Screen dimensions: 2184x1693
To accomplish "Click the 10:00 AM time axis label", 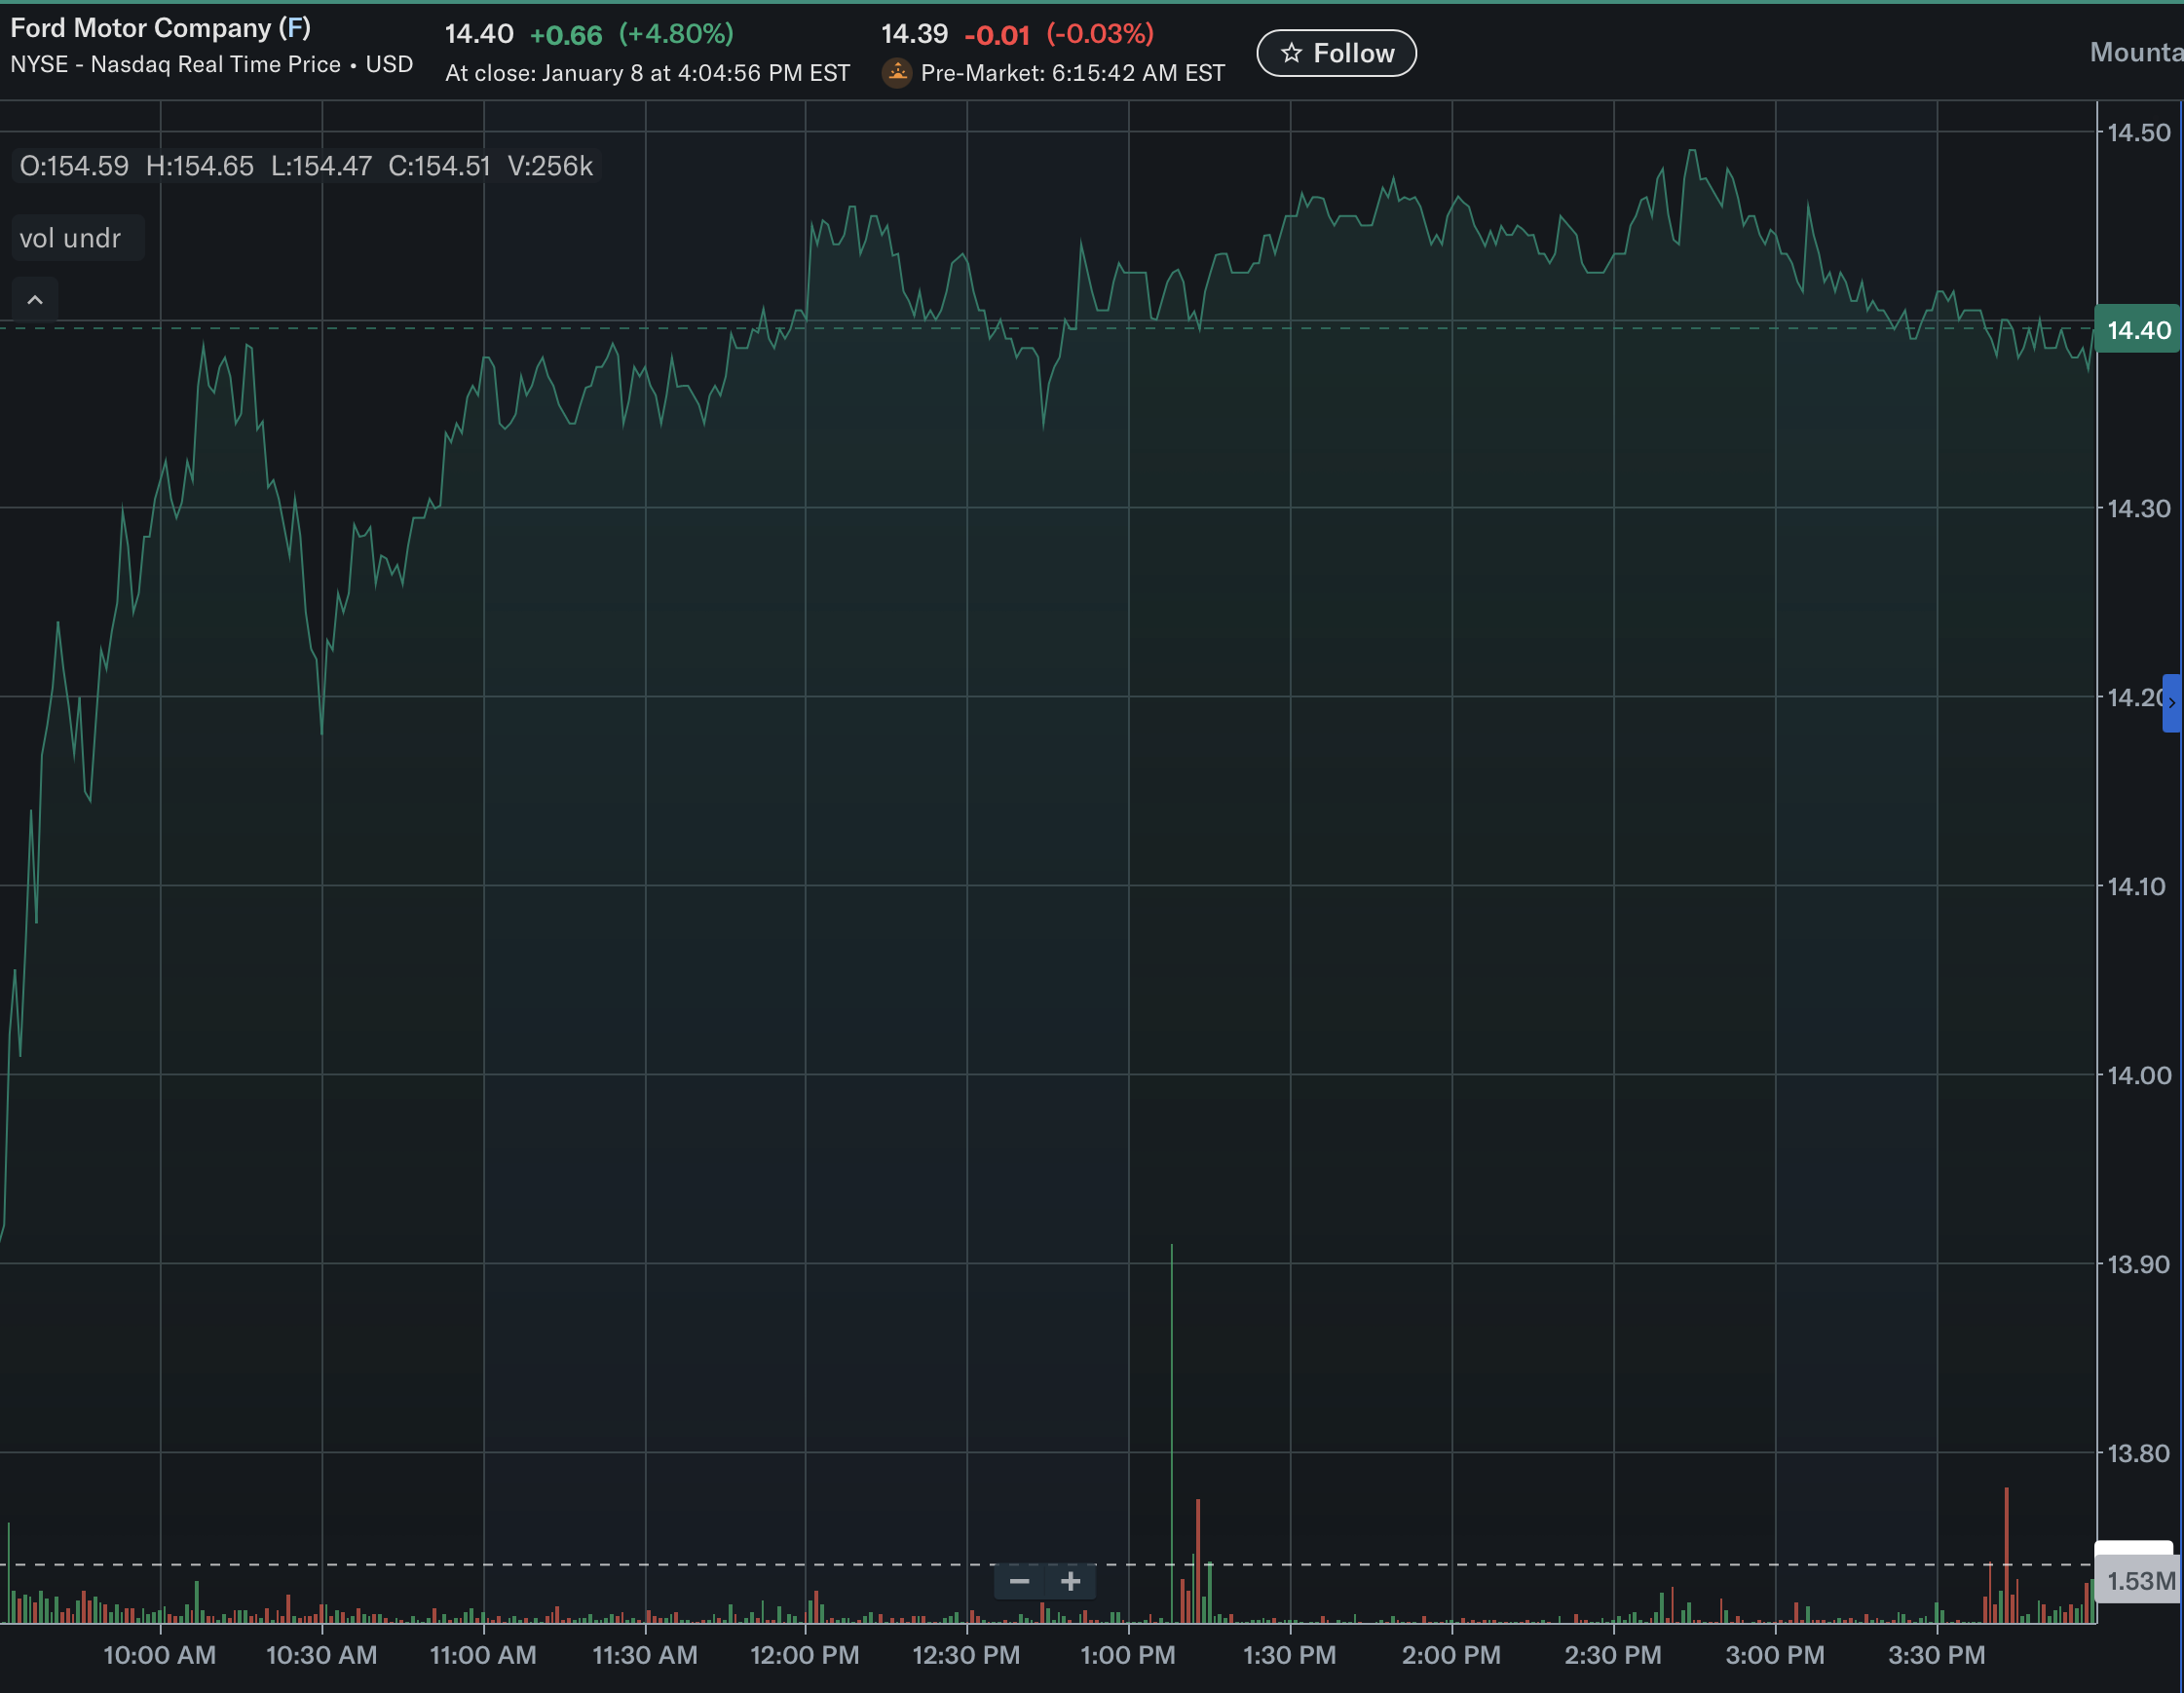I will click(x=160, y=1655).
